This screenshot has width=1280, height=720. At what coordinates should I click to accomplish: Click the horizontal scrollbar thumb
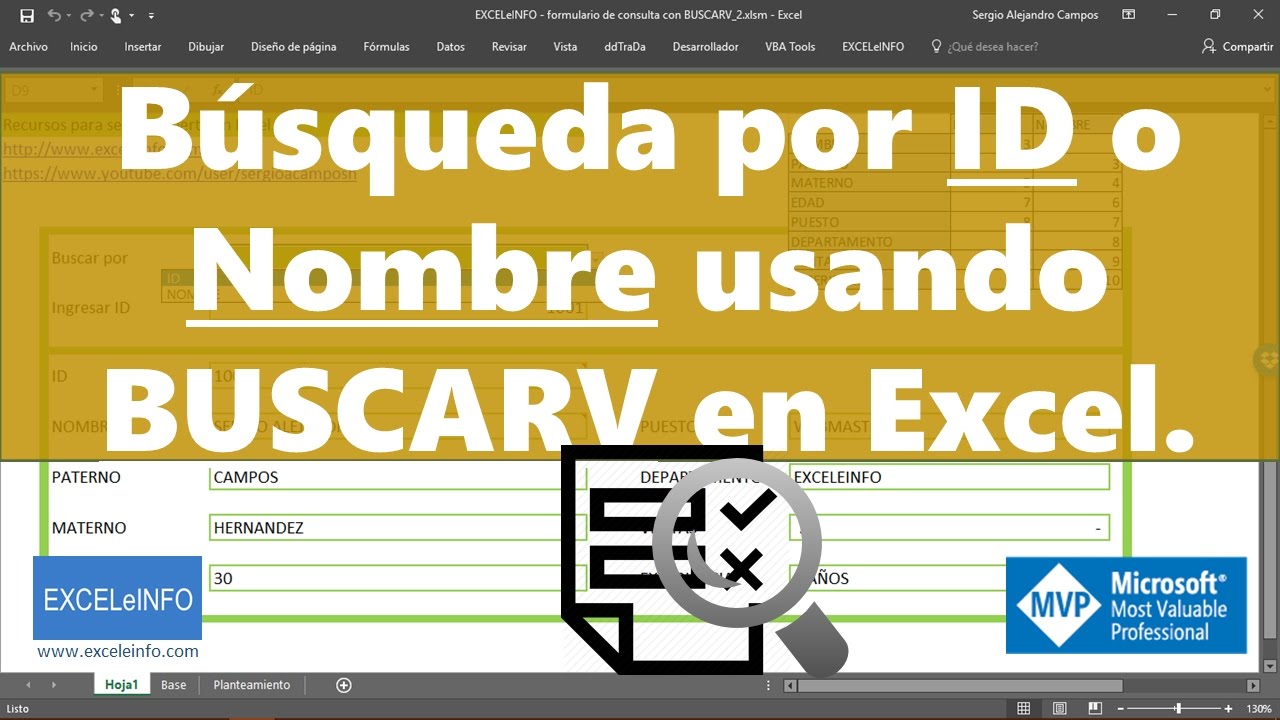pyautogui.click(x=960, y=686)
